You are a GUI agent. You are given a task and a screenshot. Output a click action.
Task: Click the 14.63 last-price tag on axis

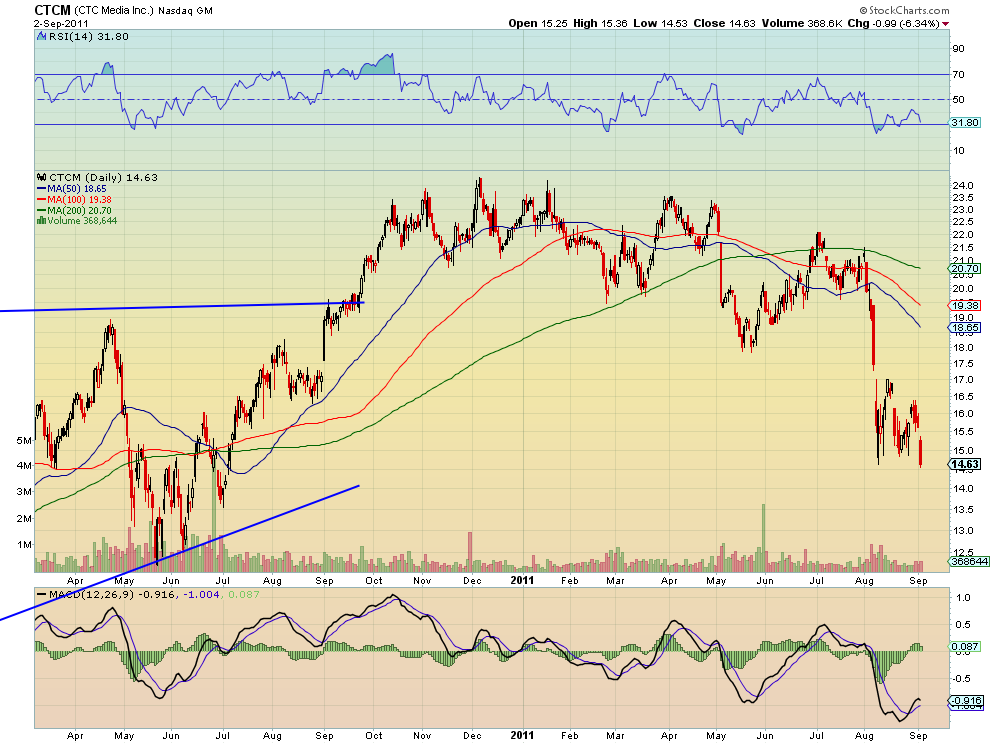coord(965,464)
